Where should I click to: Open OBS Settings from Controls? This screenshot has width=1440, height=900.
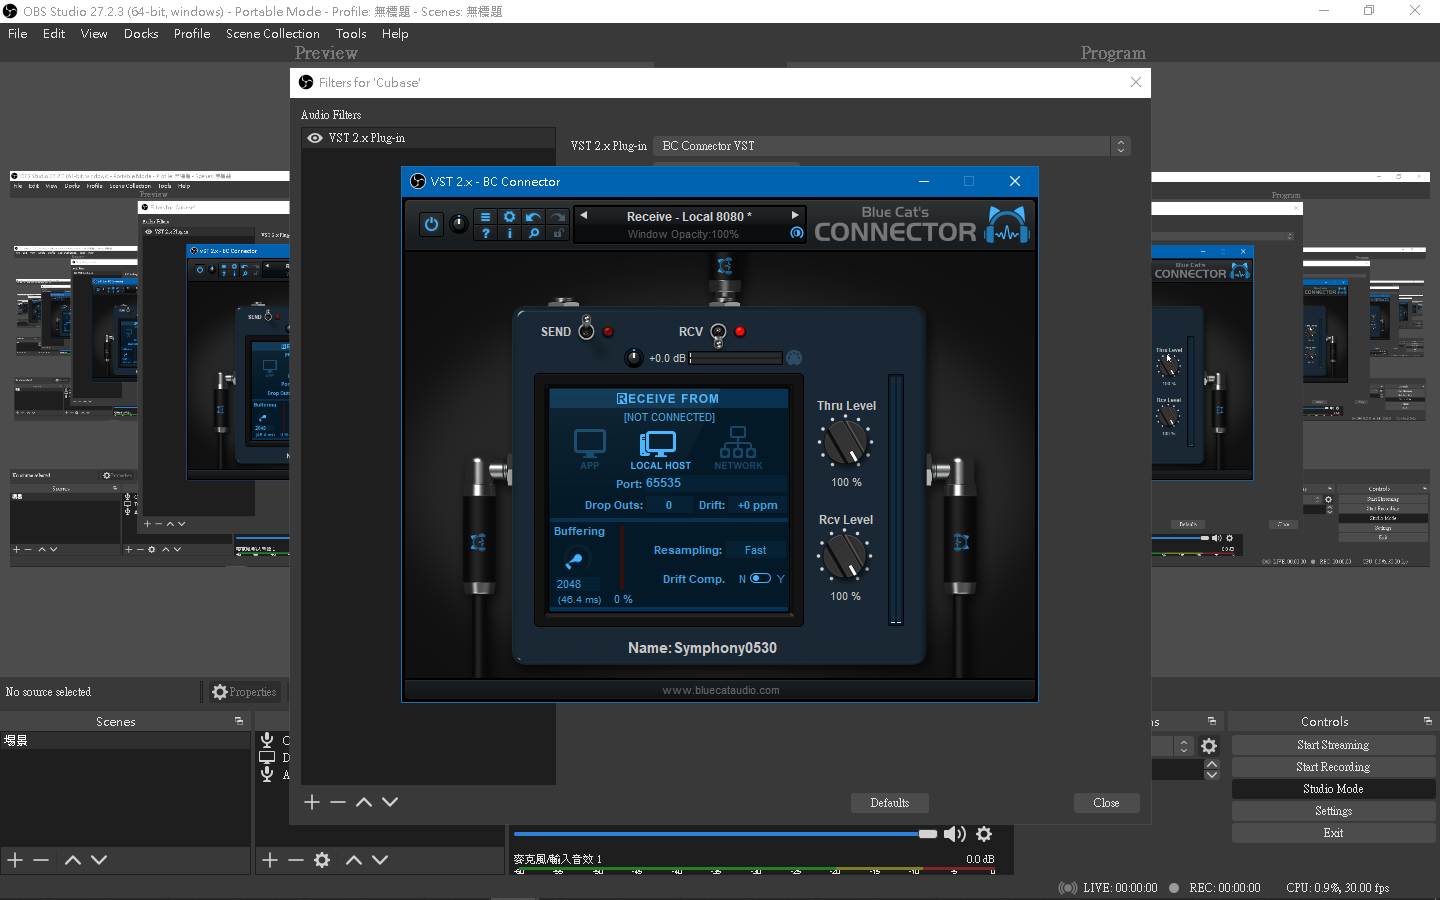pos(1333,811)
